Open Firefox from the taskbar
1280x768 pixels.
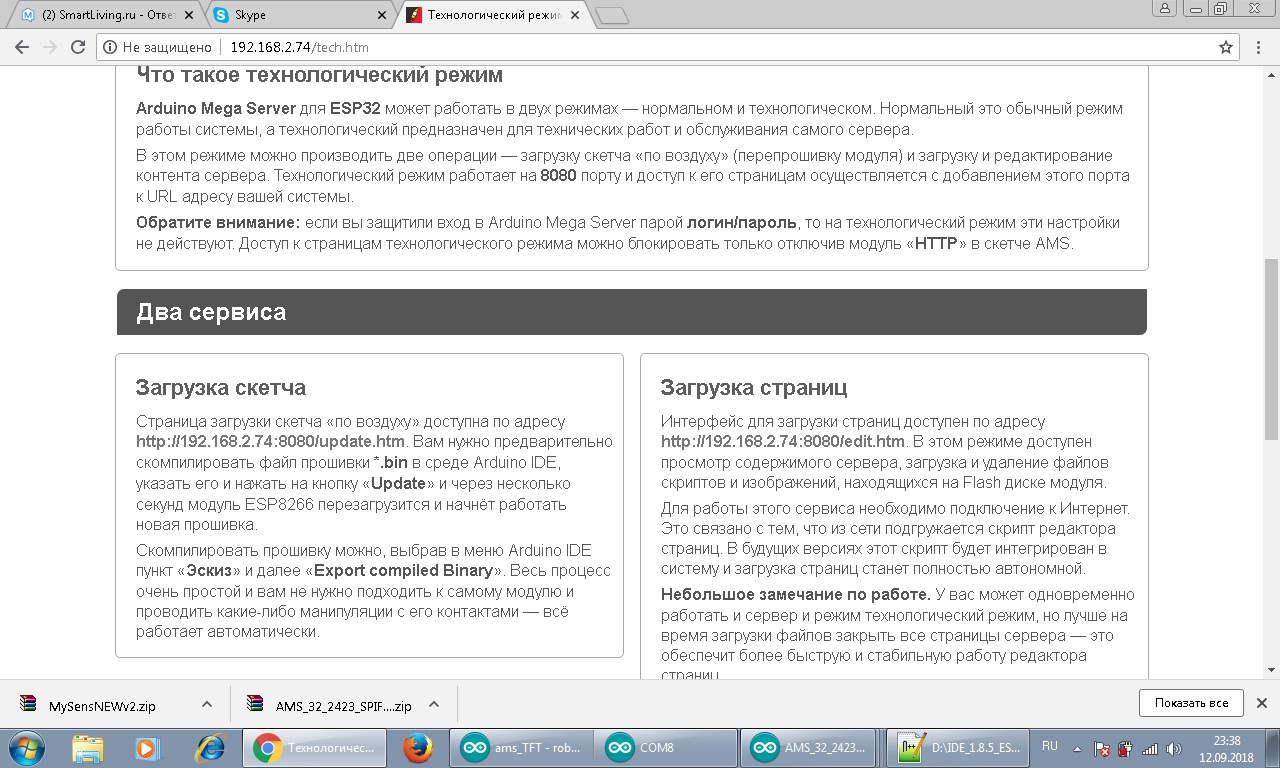417,747
